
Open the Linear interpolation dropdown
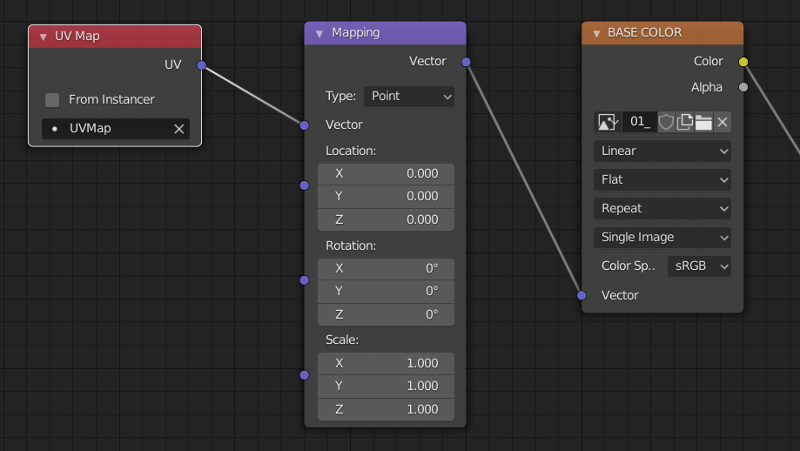point(663,151)
